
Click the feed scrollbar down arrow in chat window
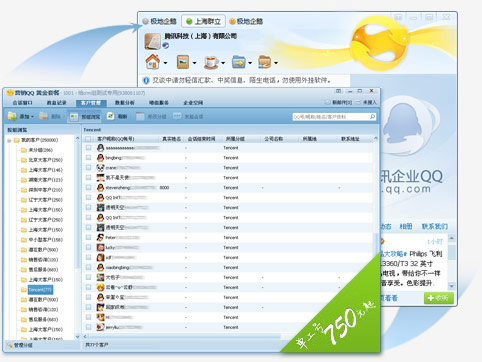pyautogui.click(x=452, y=286)
